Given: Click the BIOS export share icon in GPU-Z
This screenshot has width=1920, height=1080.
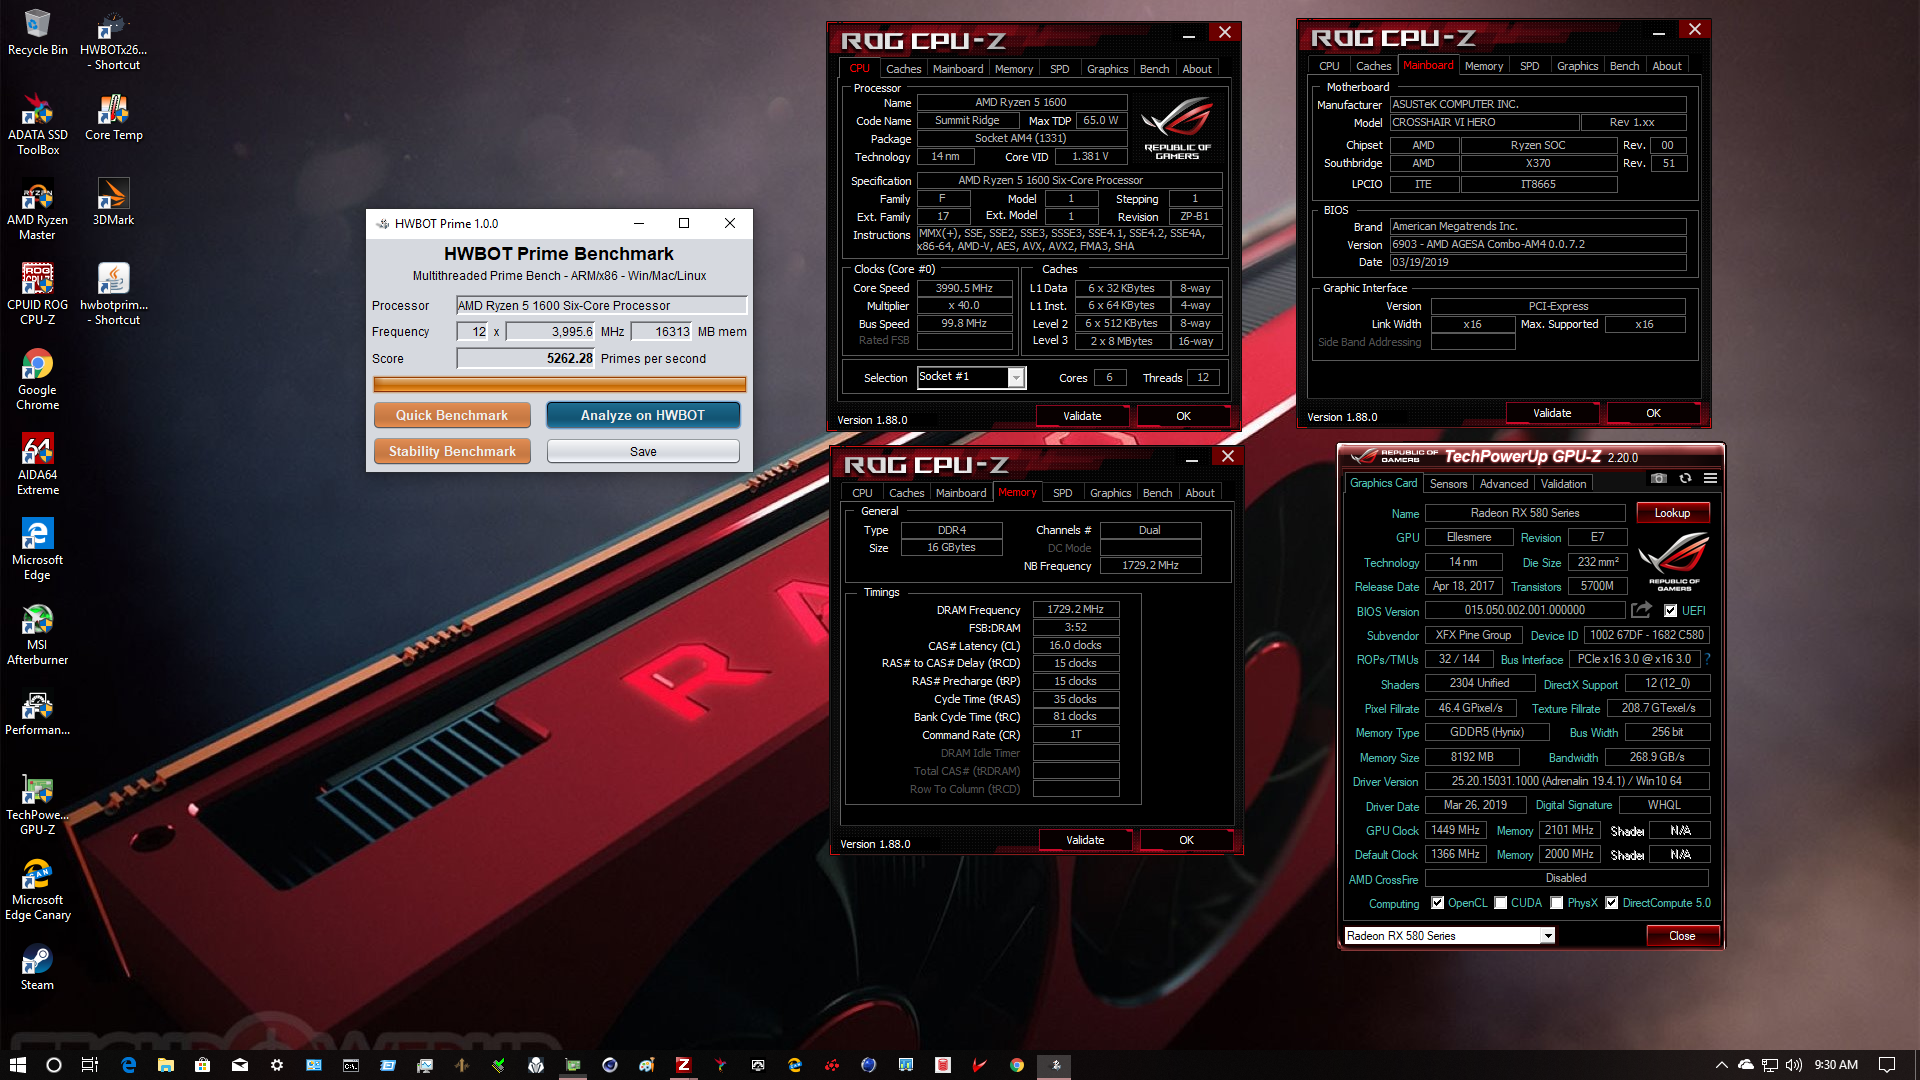Looking at the screenshot, I should [1641, 610].
